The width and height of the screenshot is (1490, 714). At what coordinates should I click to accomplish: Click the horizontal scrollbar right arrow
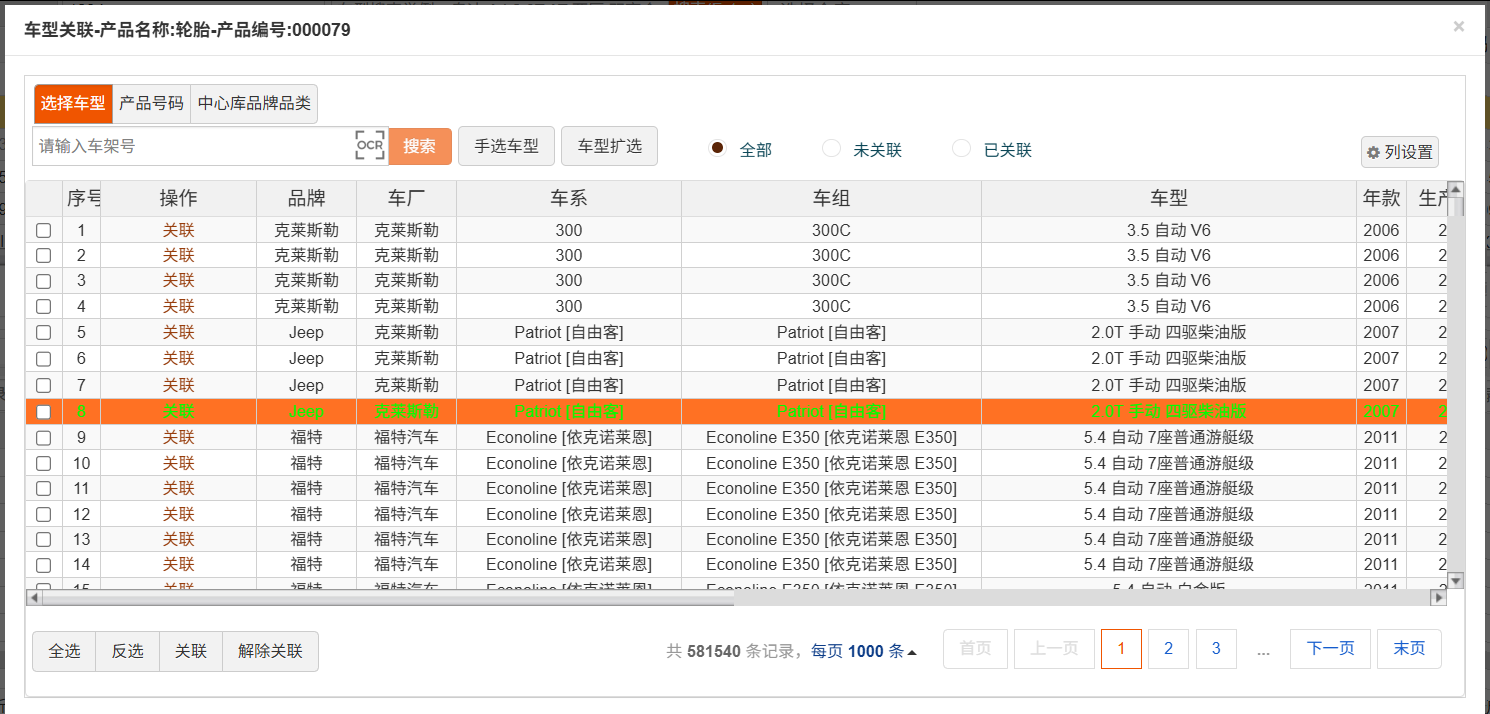tap(1438, 597)
